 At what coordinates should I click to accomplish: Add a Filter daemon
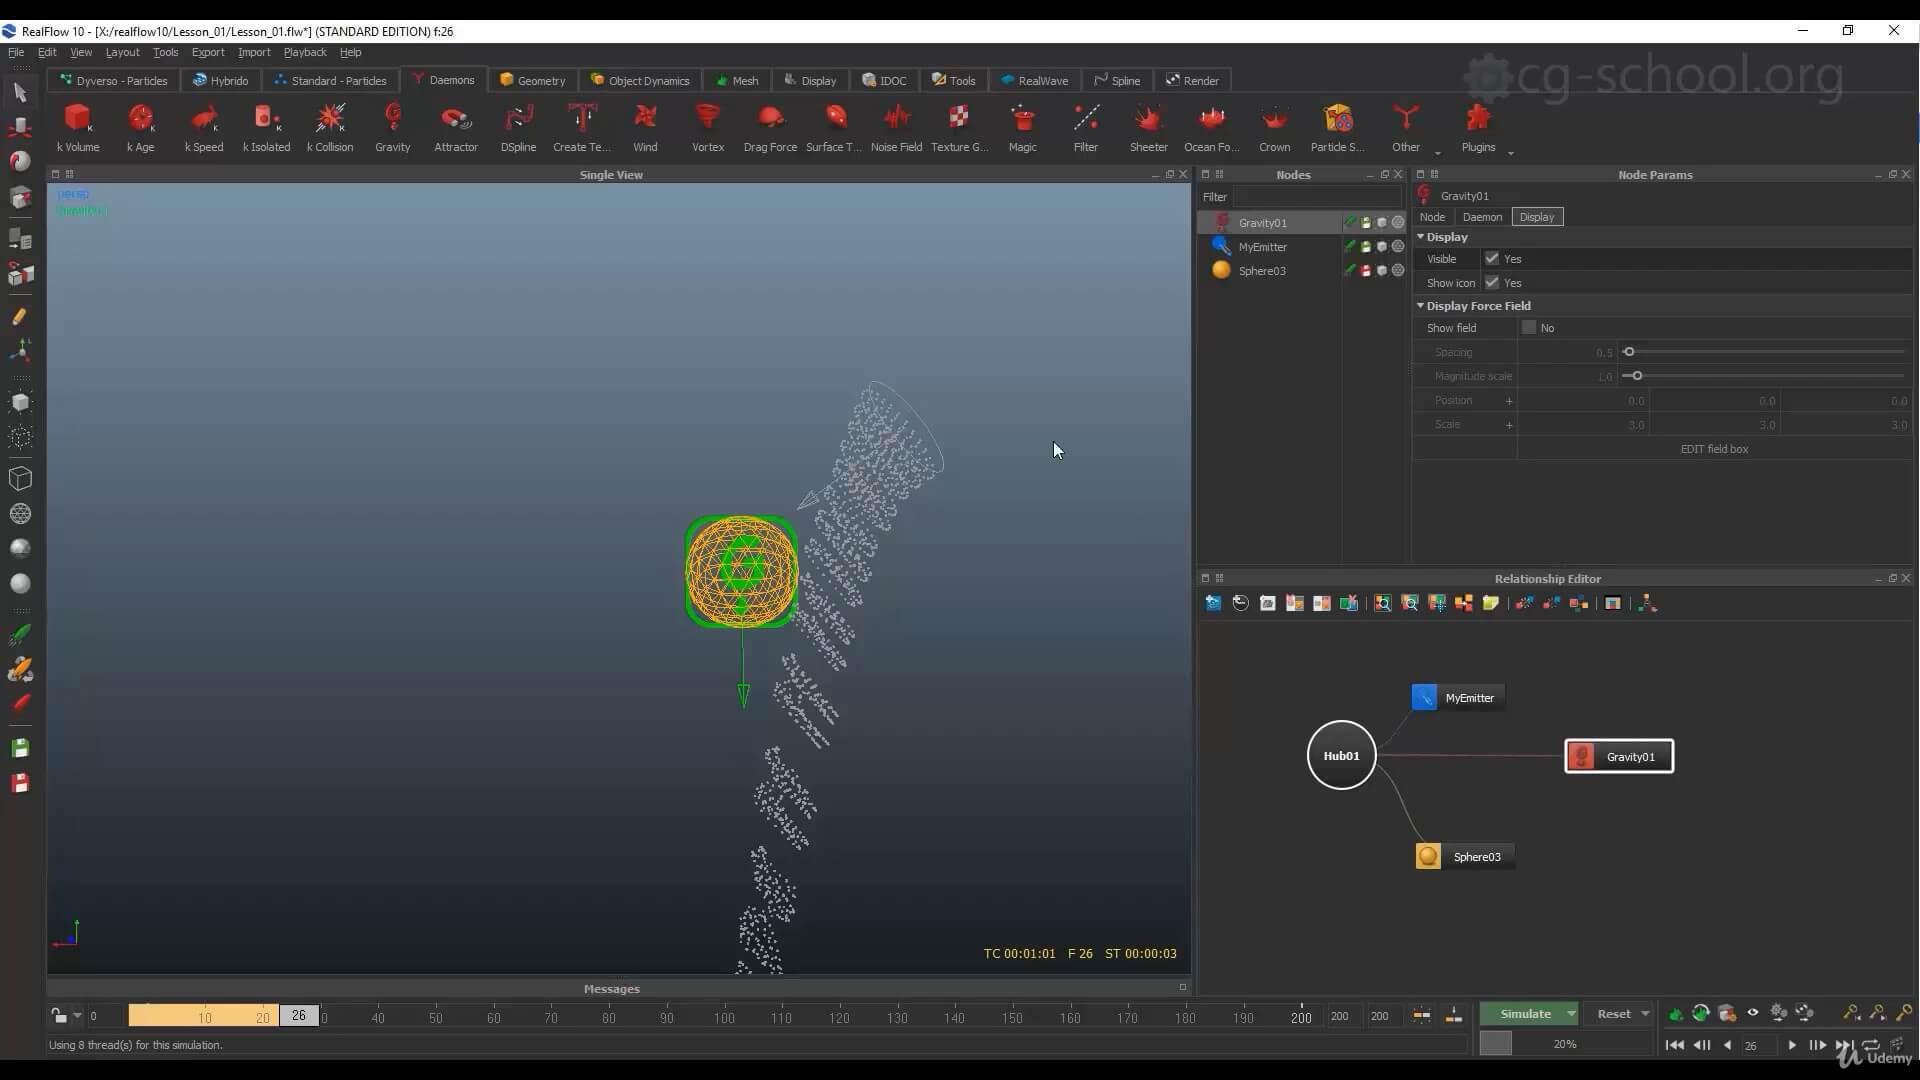(1086, 127)
